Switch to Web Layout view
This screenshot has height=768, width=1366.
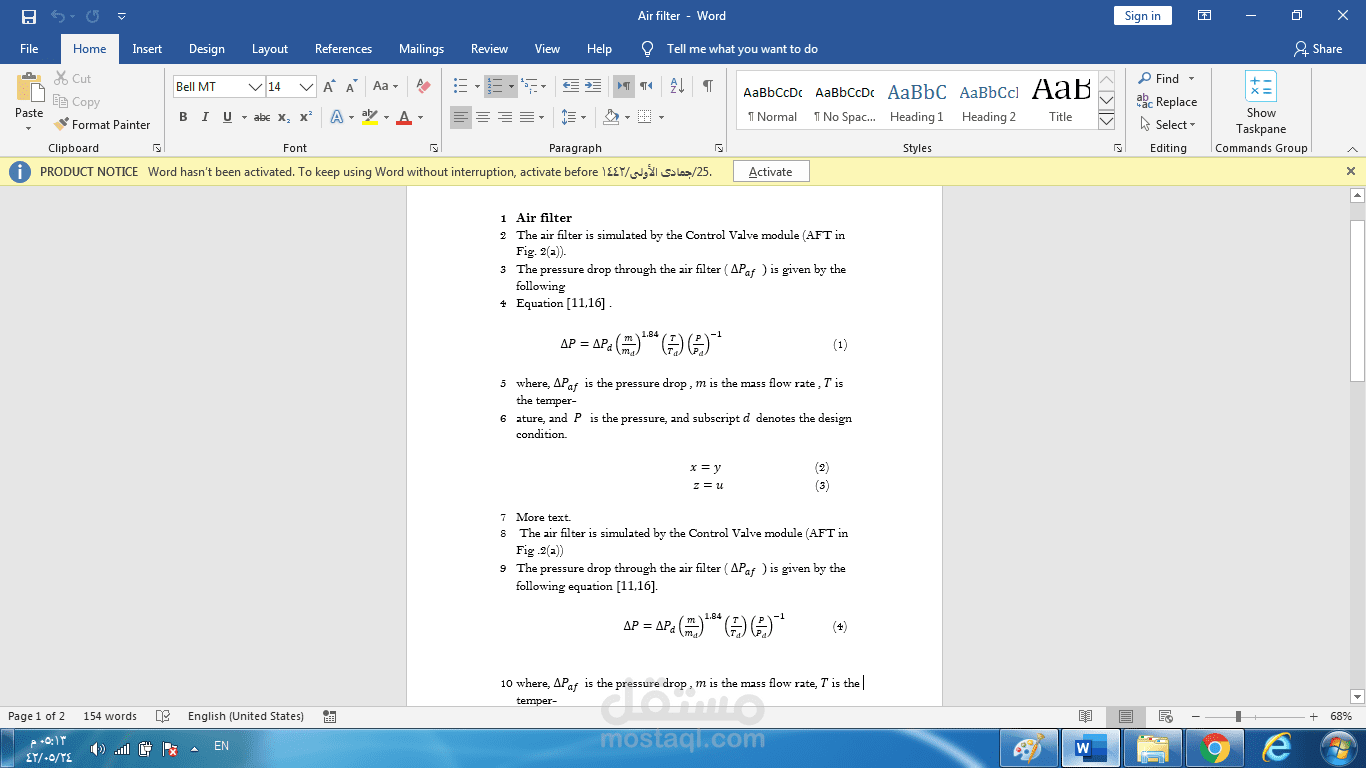[1165, 717]
